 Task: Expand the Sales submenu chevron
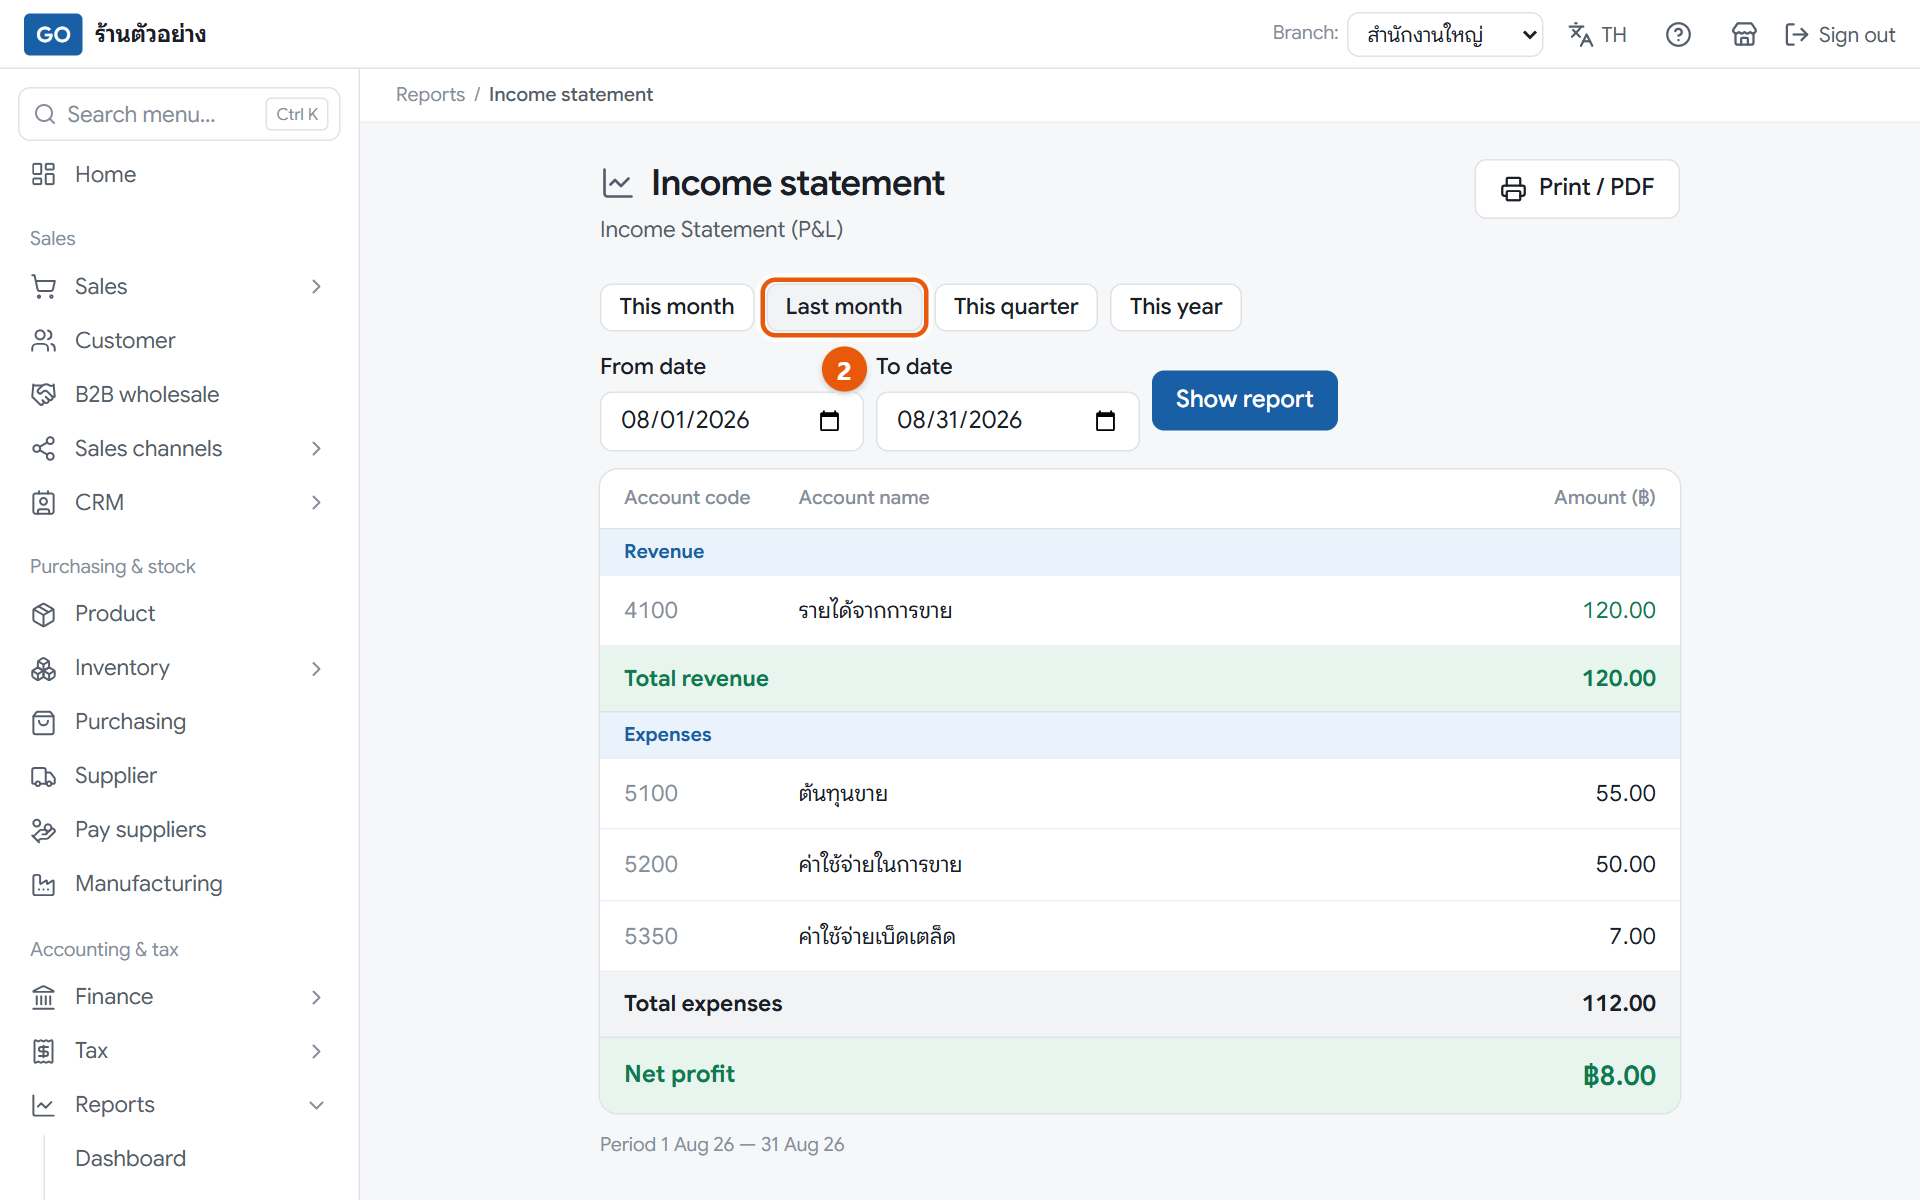point(316,287)
